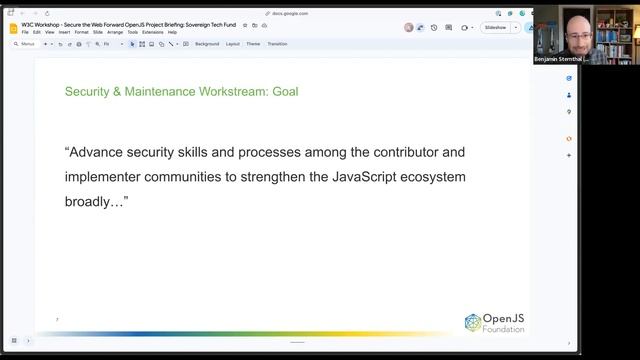Open the View menu
Image resolution: width=640 pixels, height=360 pixels.
(49, 32)
